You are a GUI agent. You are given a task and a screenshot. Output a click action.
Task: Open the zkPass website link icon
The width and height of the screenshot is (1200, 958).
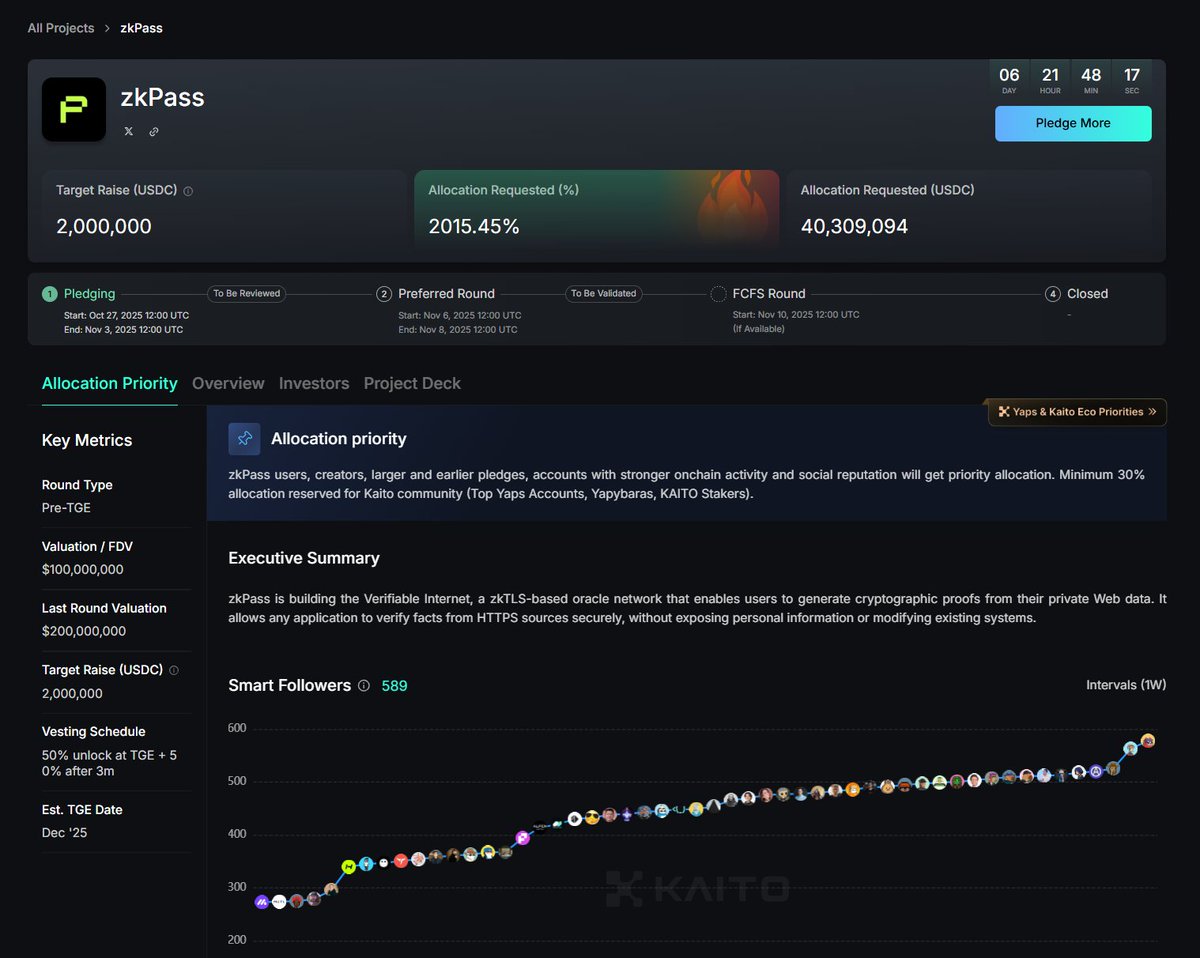click(x=154, y=131)
